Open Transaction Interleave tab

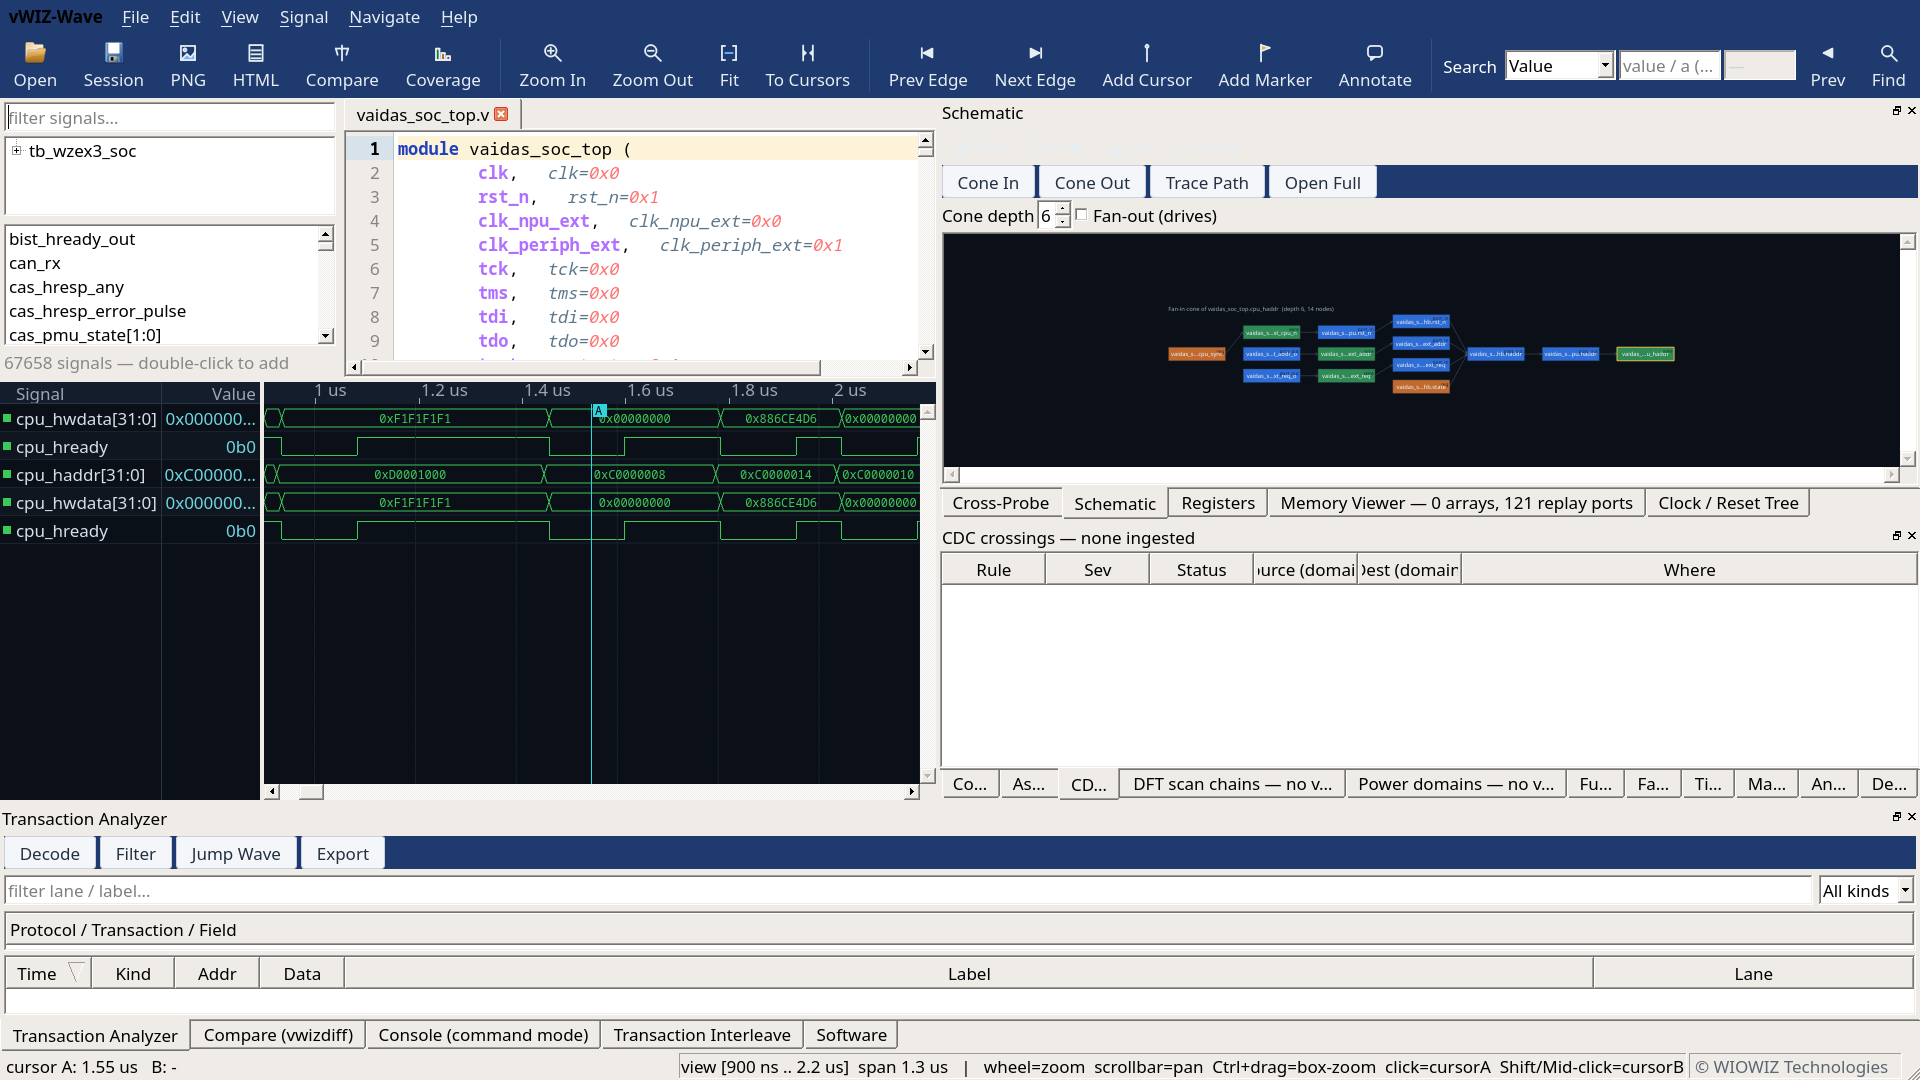[x=702, y=1035]
